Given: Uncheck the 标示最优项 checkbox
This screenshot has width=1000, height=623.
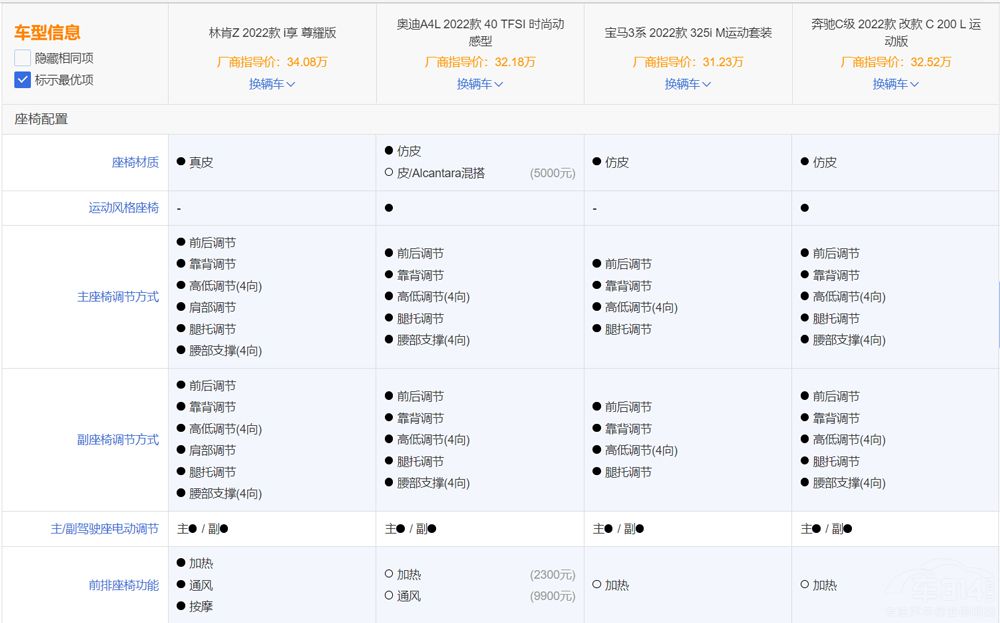Looking at the screenshot, I should [x=23, y=80].
